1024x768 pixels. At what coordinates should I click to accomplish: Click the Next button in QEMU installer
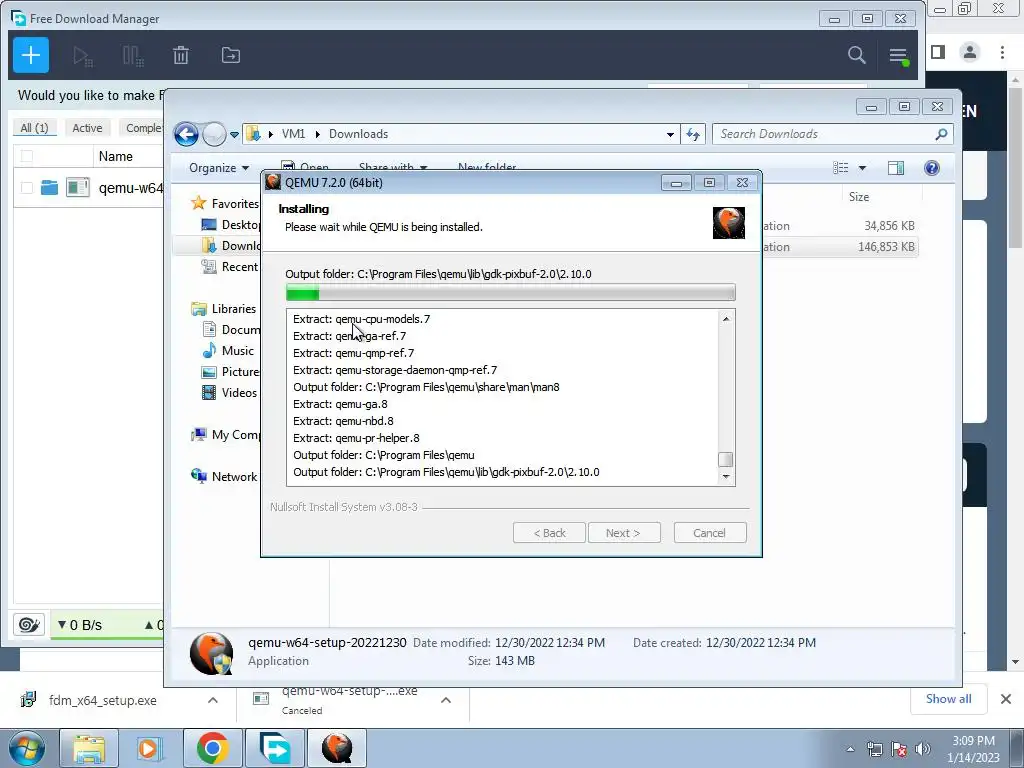pos(624,533)
